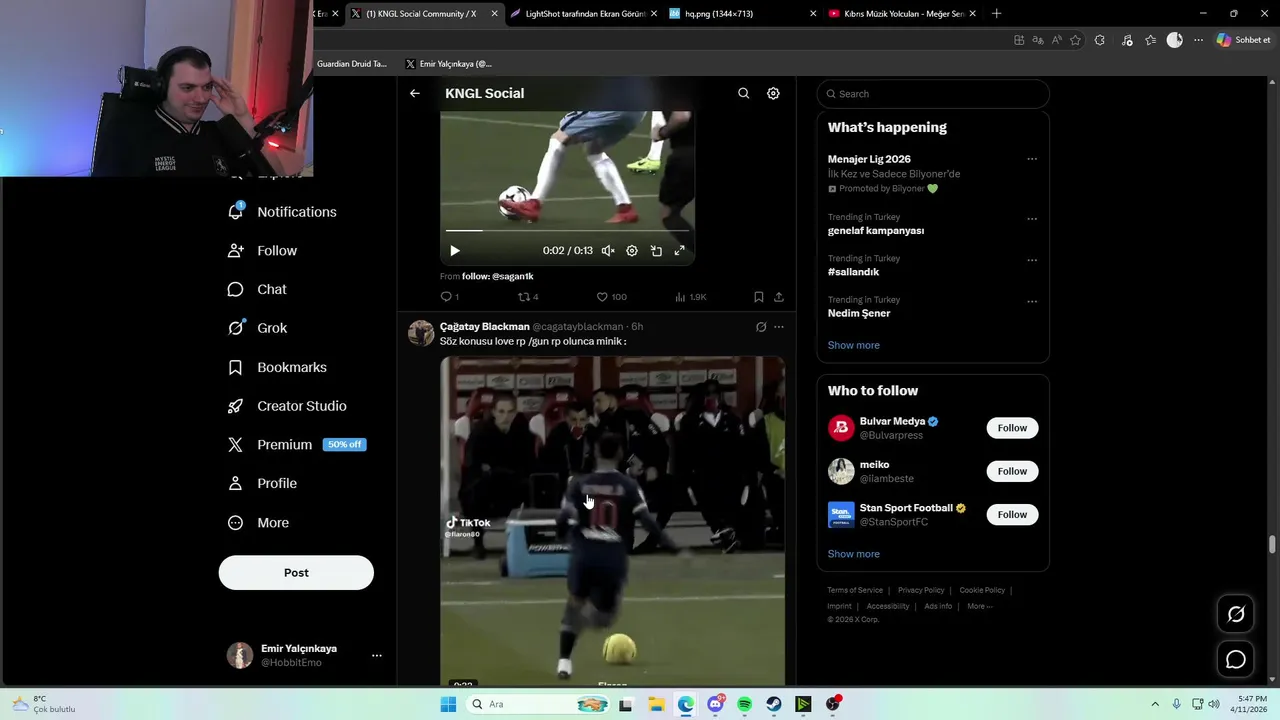
Task: Focus the X Search field
Action: [933, 94]
